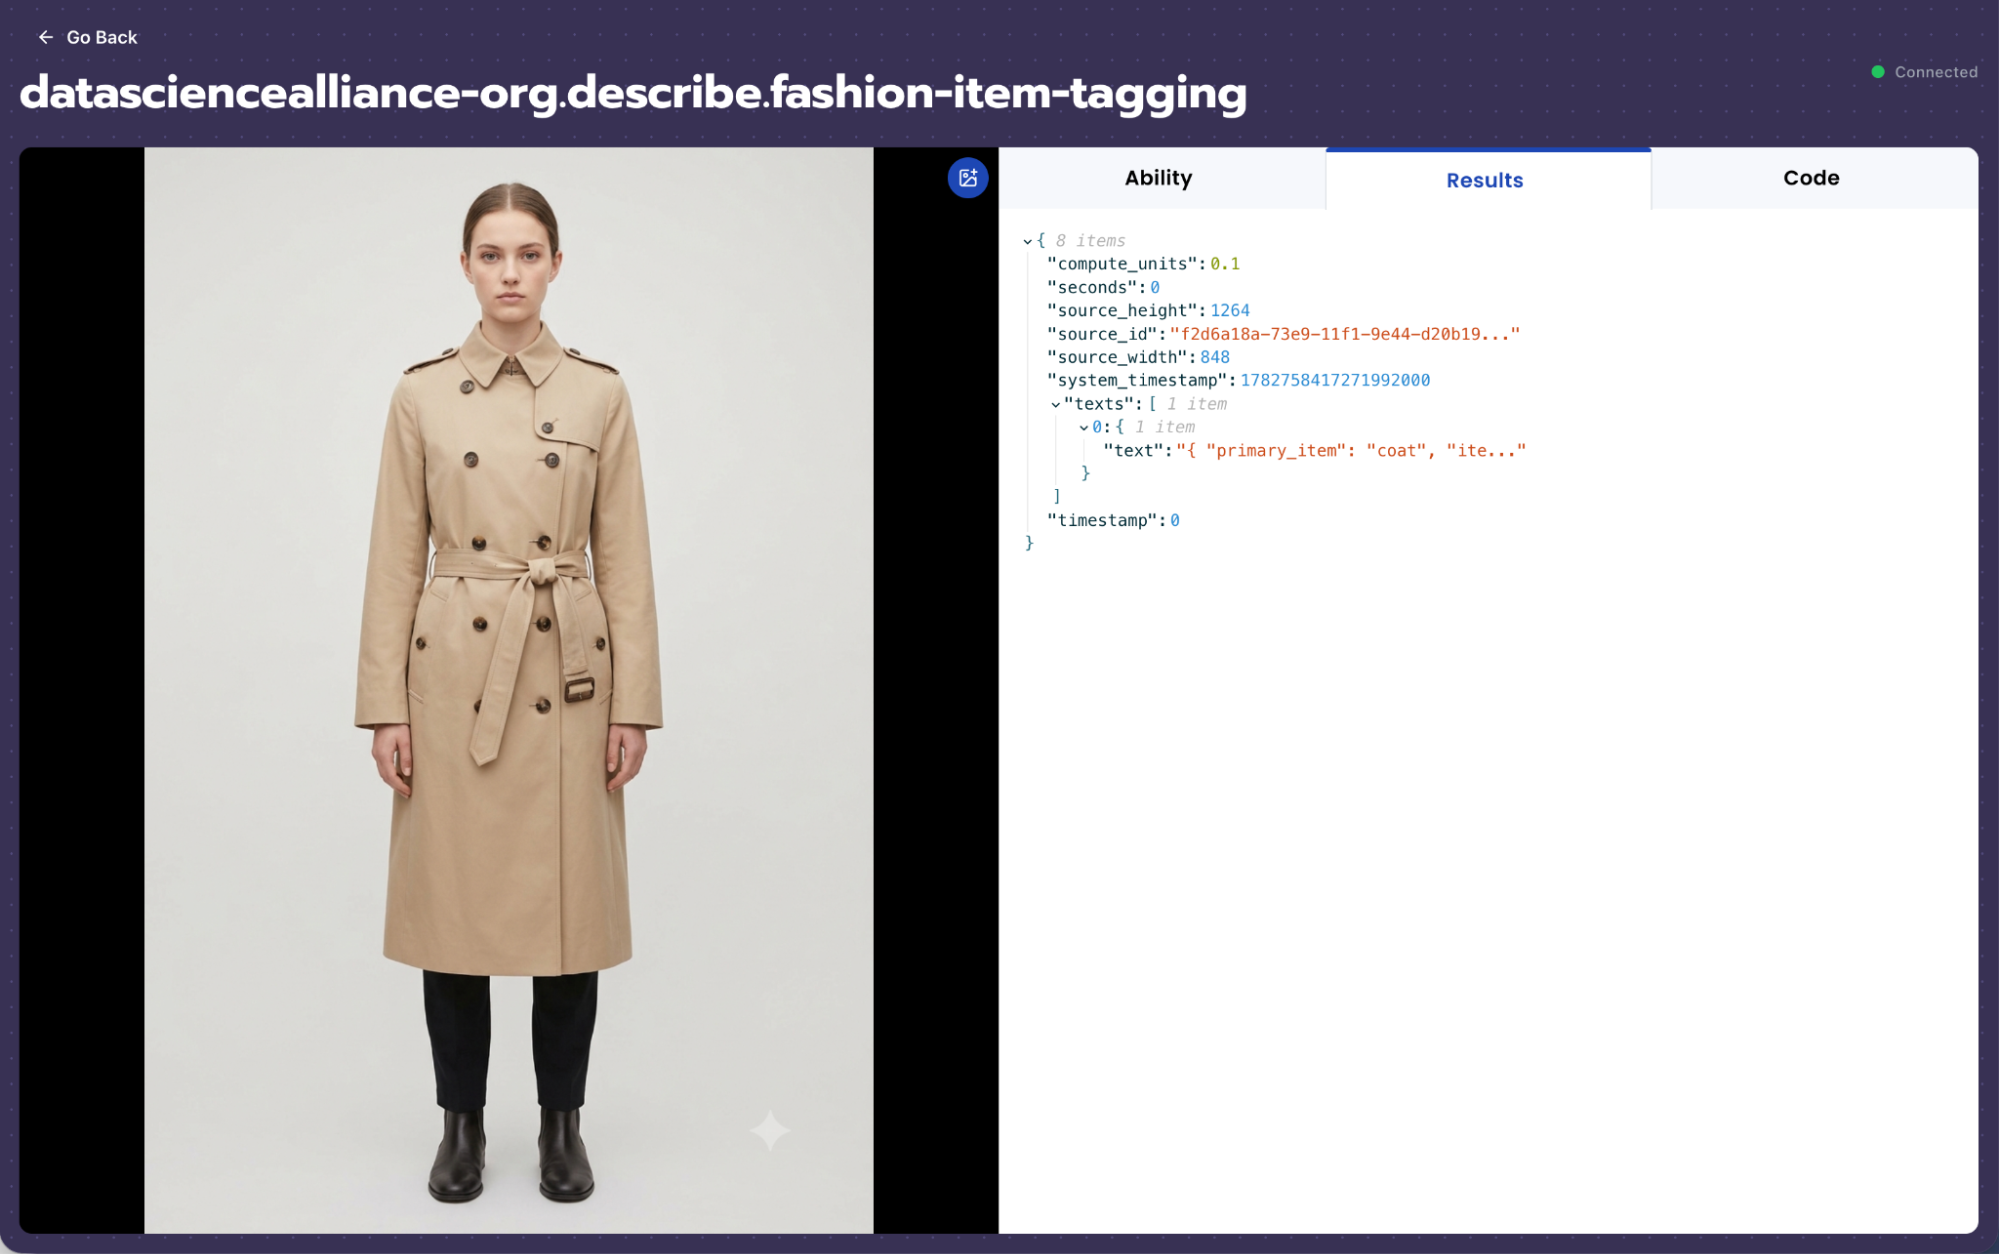Click the "texts" key label
Viewport: 1999px width, 1255px height.
(1098, 404)
